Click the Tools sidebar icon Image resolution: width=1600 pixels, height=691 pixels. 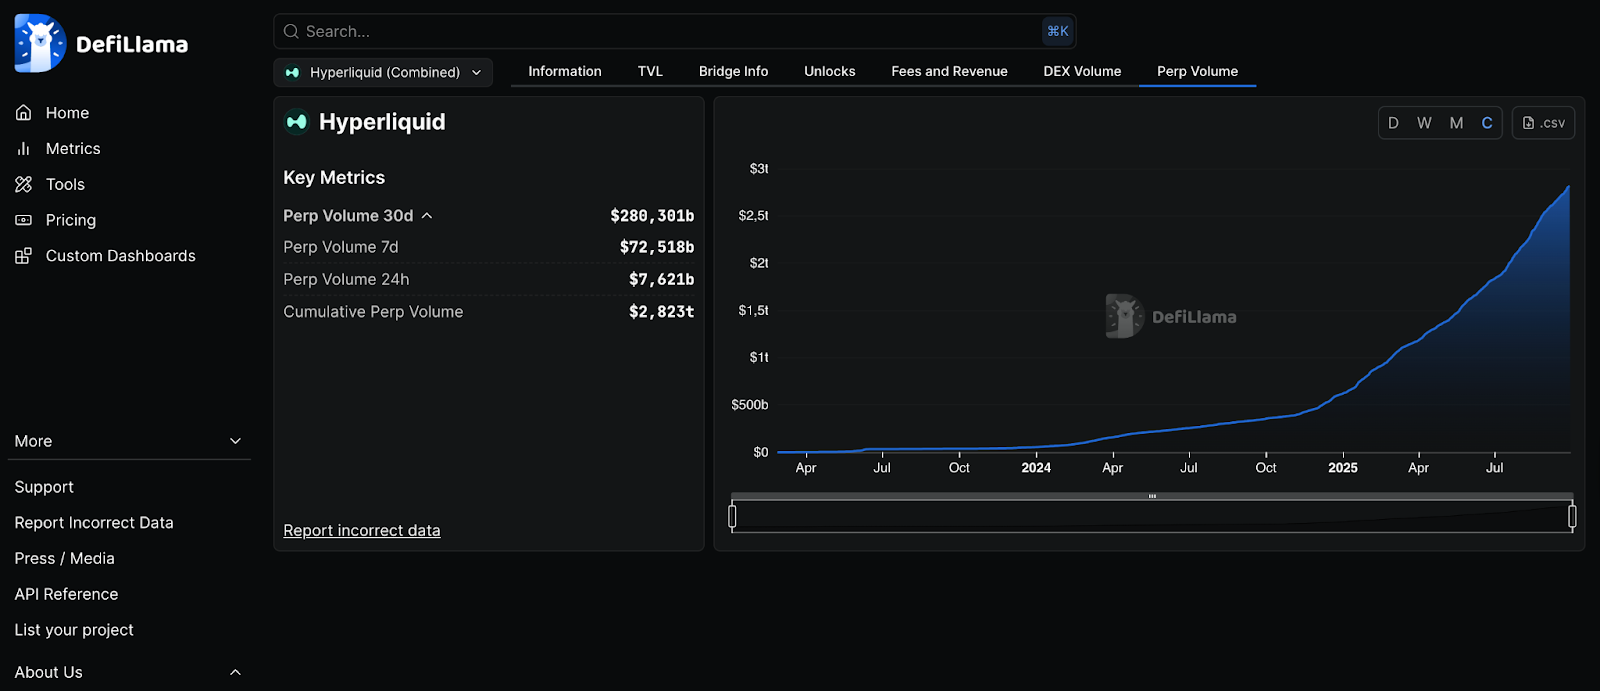pos(24,185)
